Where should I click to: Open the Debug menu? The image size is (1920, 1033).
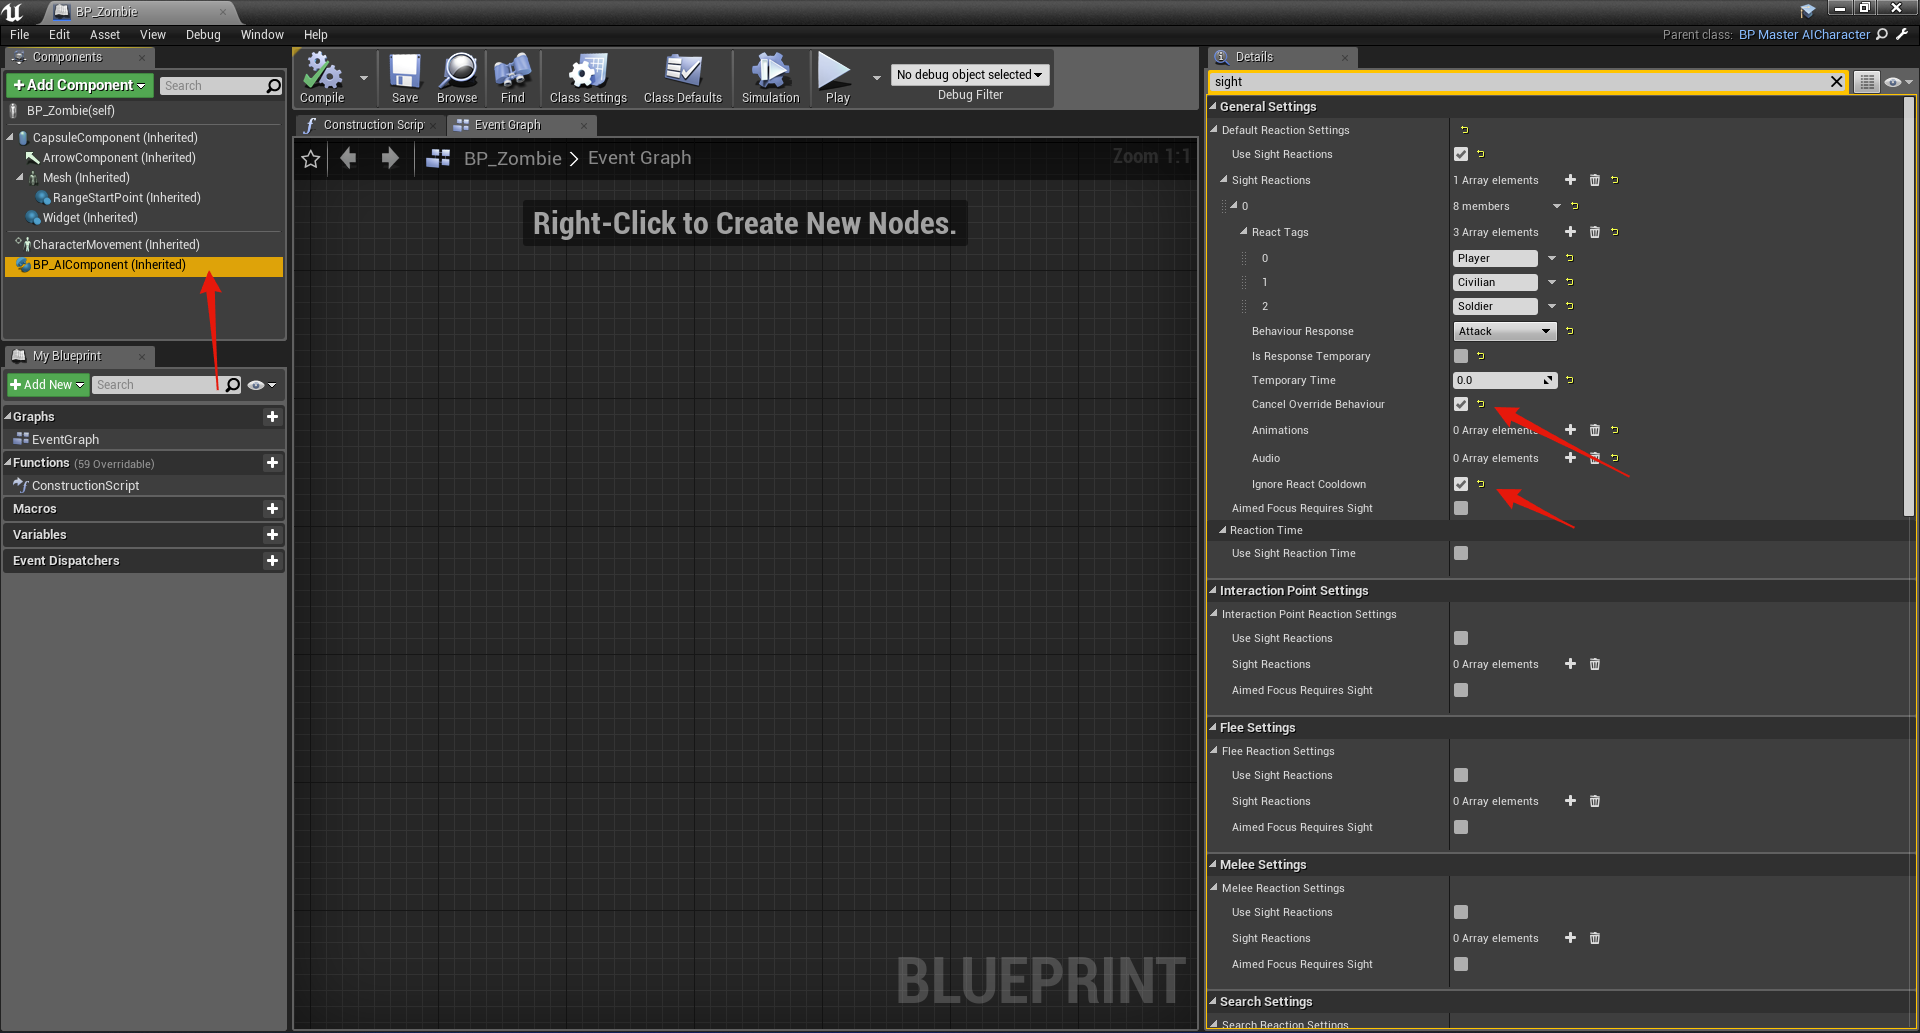point(203,35)
